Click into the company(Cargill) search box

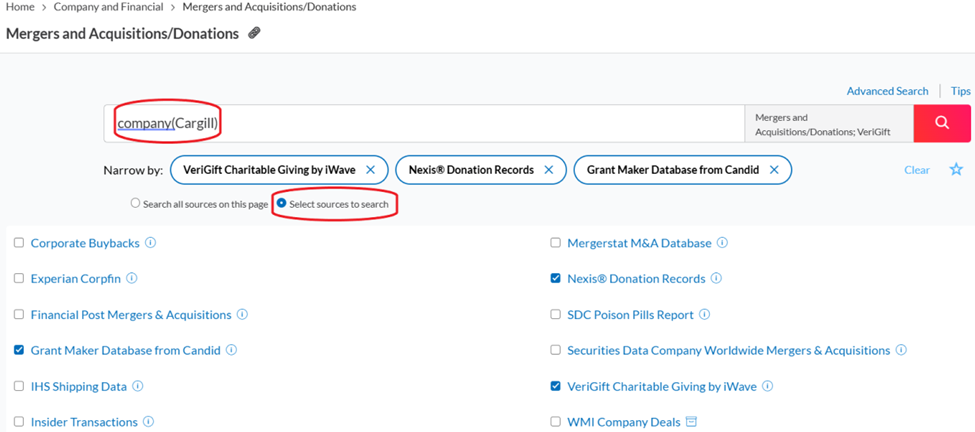click(424, 123)
